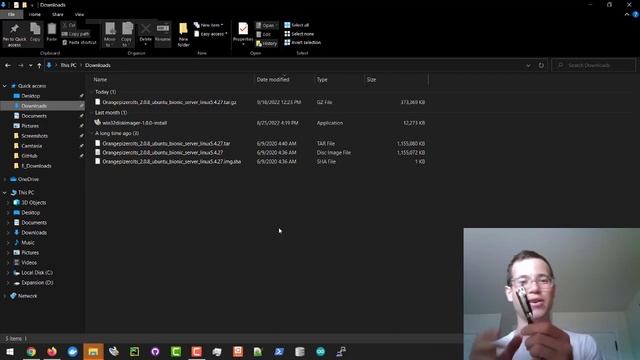The image size is (640, 360).
Task: Switch to the View ribbon tab
Action: [79, 14]
